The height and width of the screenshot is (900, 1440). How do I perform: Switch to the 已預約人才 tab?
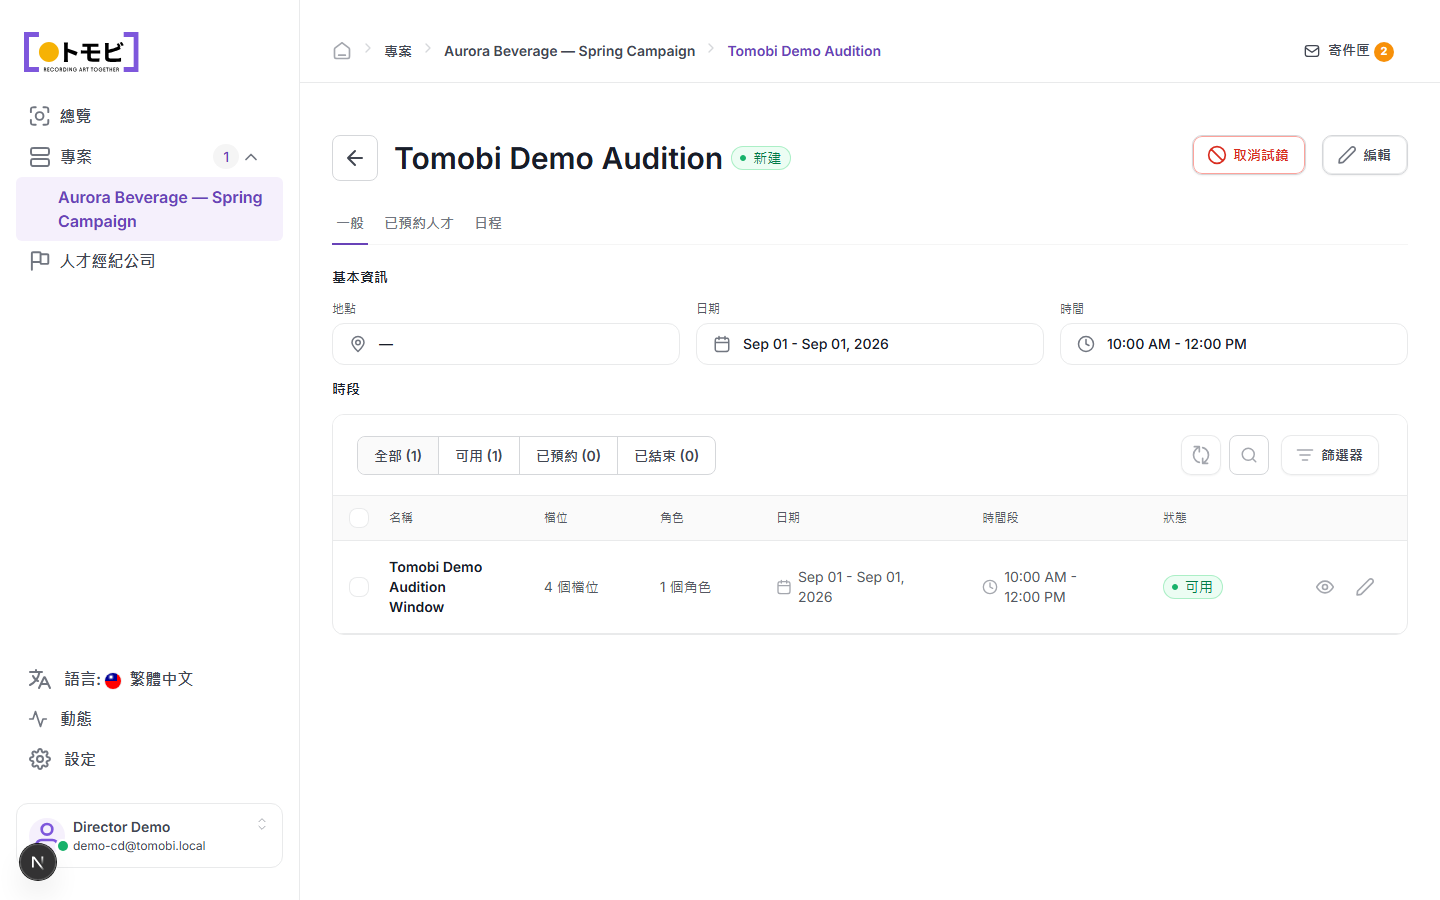point(419,223)
